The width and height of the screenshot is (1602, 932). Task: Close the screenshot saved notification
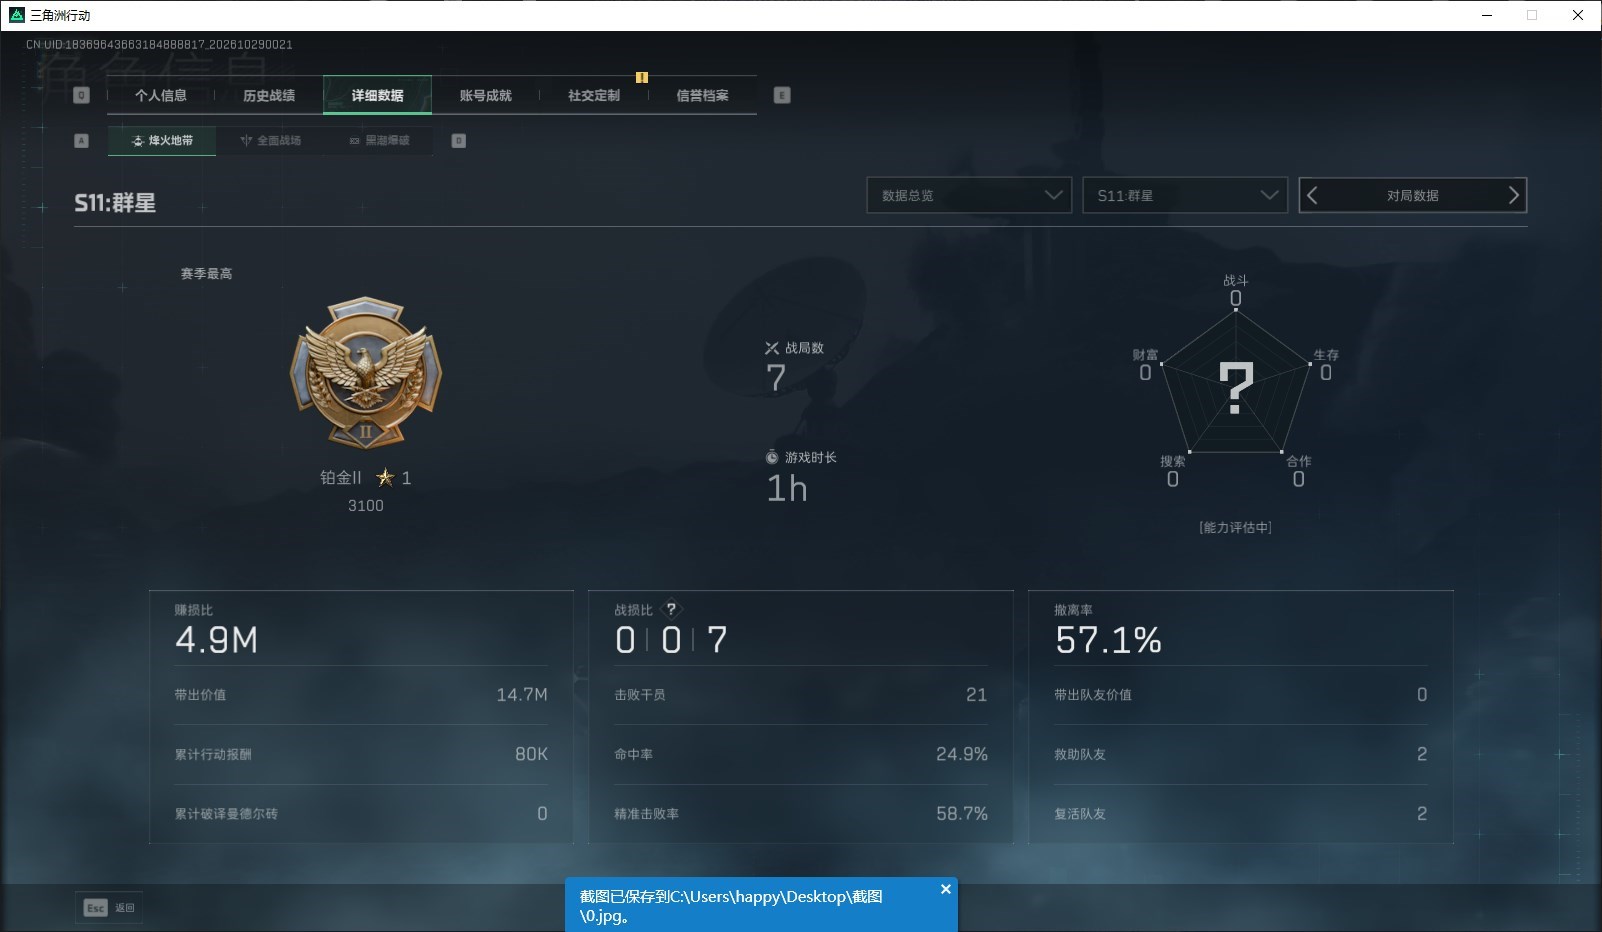click(x=946, y=889)
